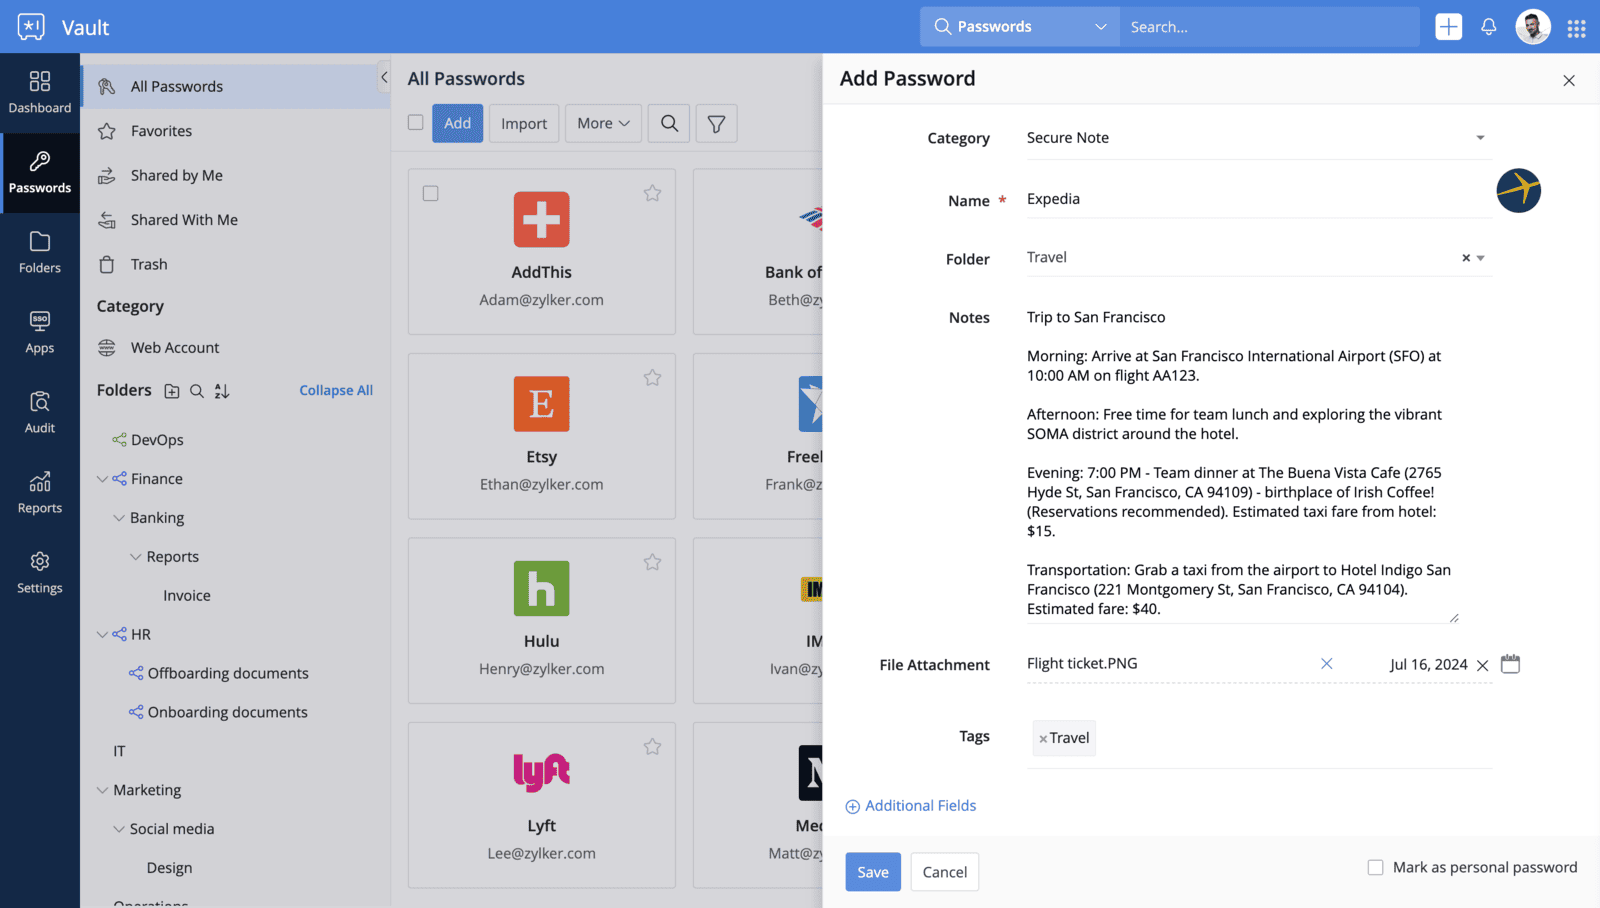Collapse the Finance folder
Viewport: 1600px width, 908px height.
[x=102, y=479]
